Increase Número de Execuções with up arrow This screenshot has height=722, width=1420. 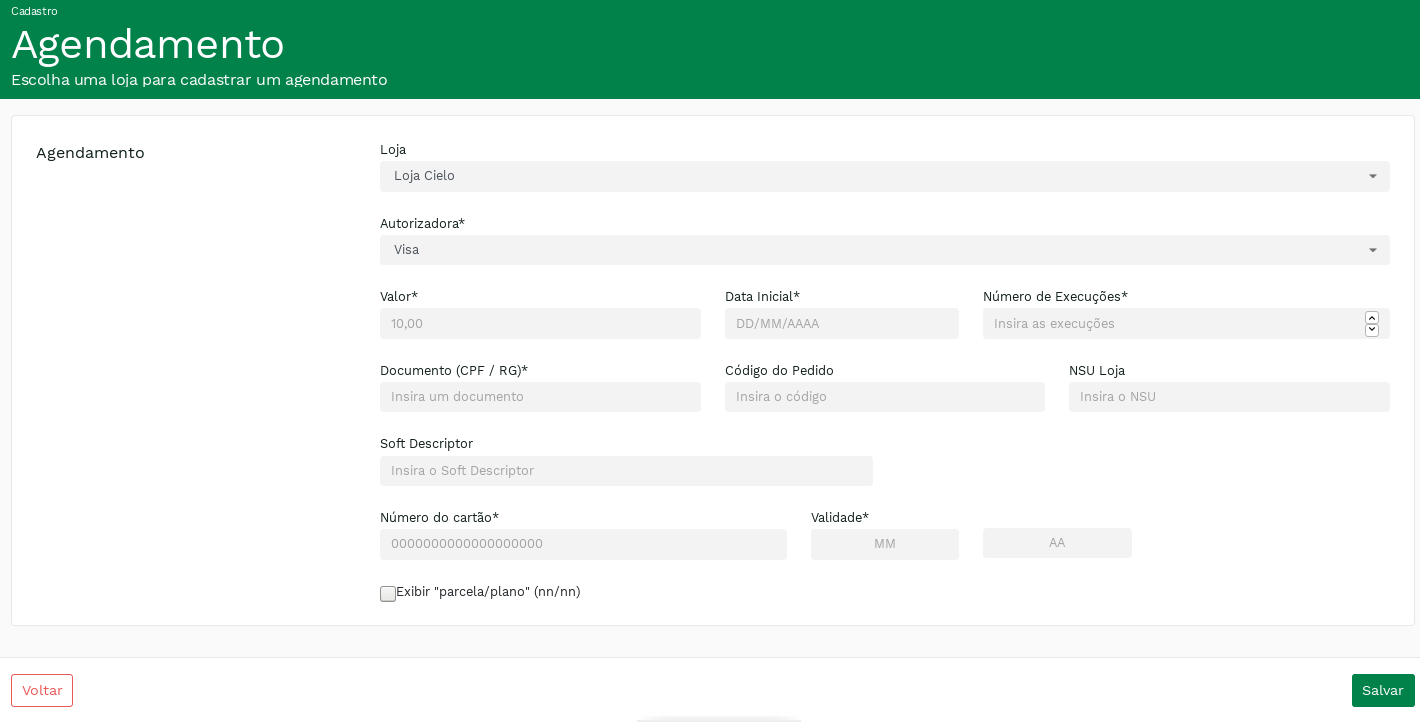pos(1371,318)
